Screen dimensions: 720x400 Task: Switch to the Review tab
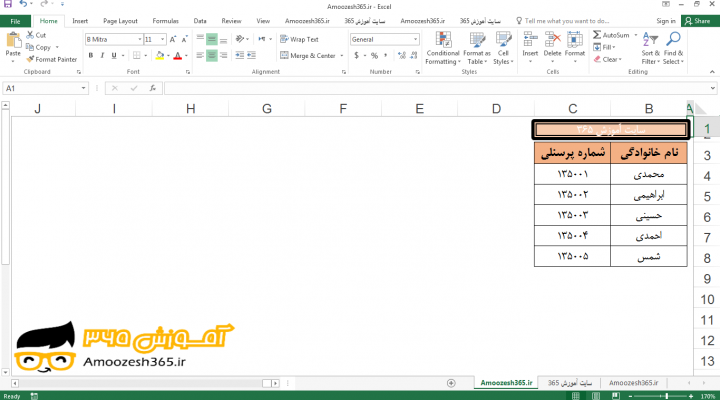coord(231,21)
